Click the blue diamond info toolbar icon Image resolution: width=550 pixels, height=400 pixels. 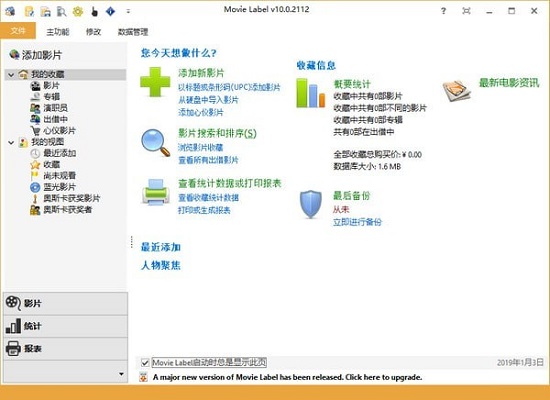point(110,12)
